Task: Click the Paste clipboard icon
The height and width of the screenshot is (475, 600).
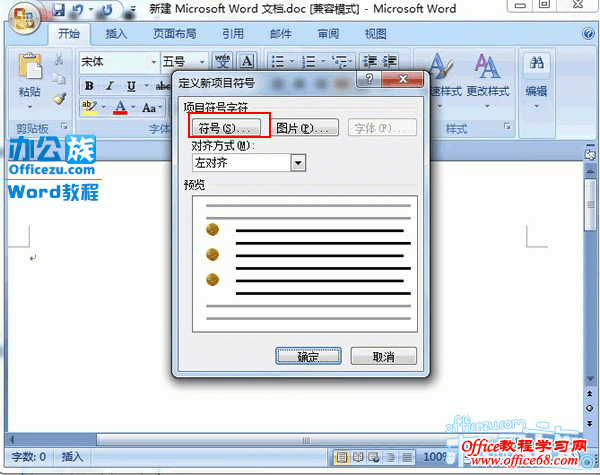Action: [30, 66]
